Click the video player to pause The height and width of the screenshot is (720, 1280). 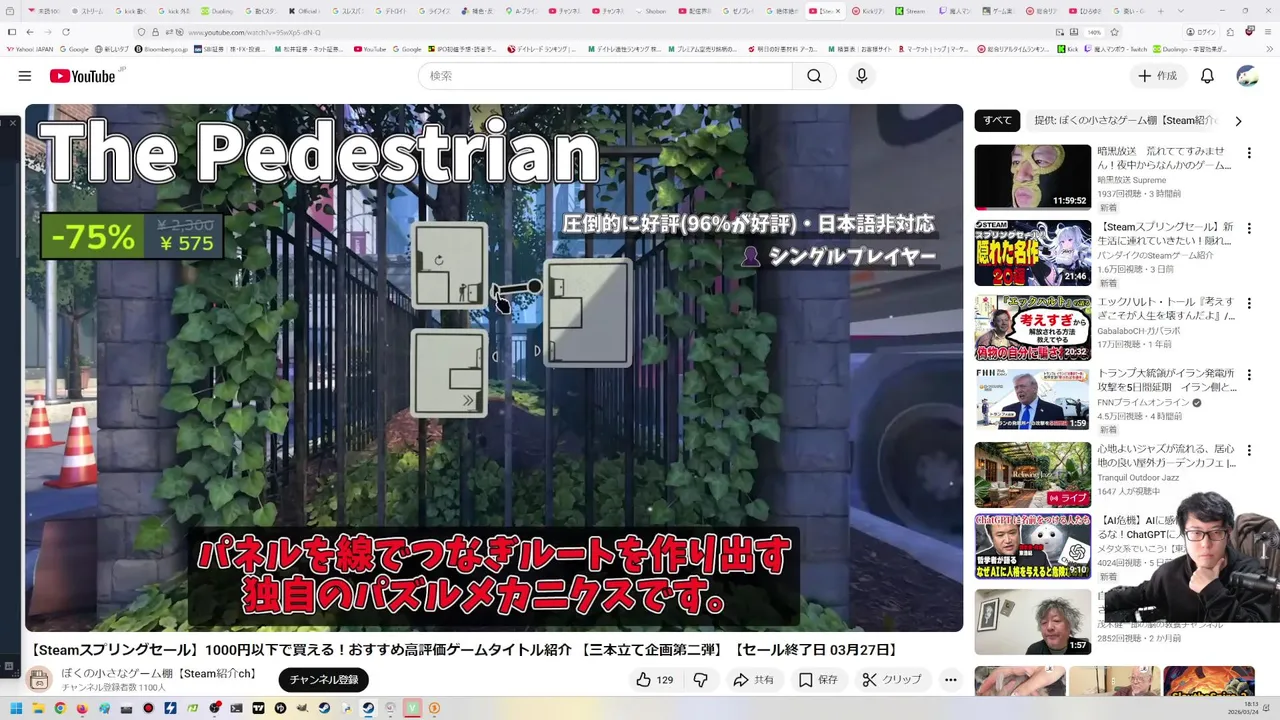pyautogui.click(x=494, y=367)
